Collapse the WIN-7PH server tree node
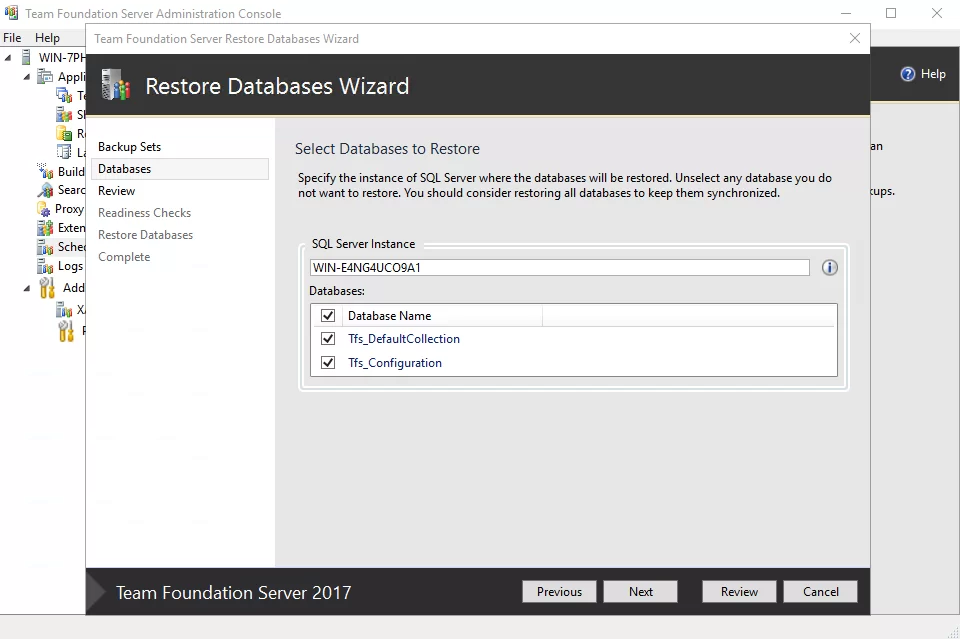 pos(9,58)
